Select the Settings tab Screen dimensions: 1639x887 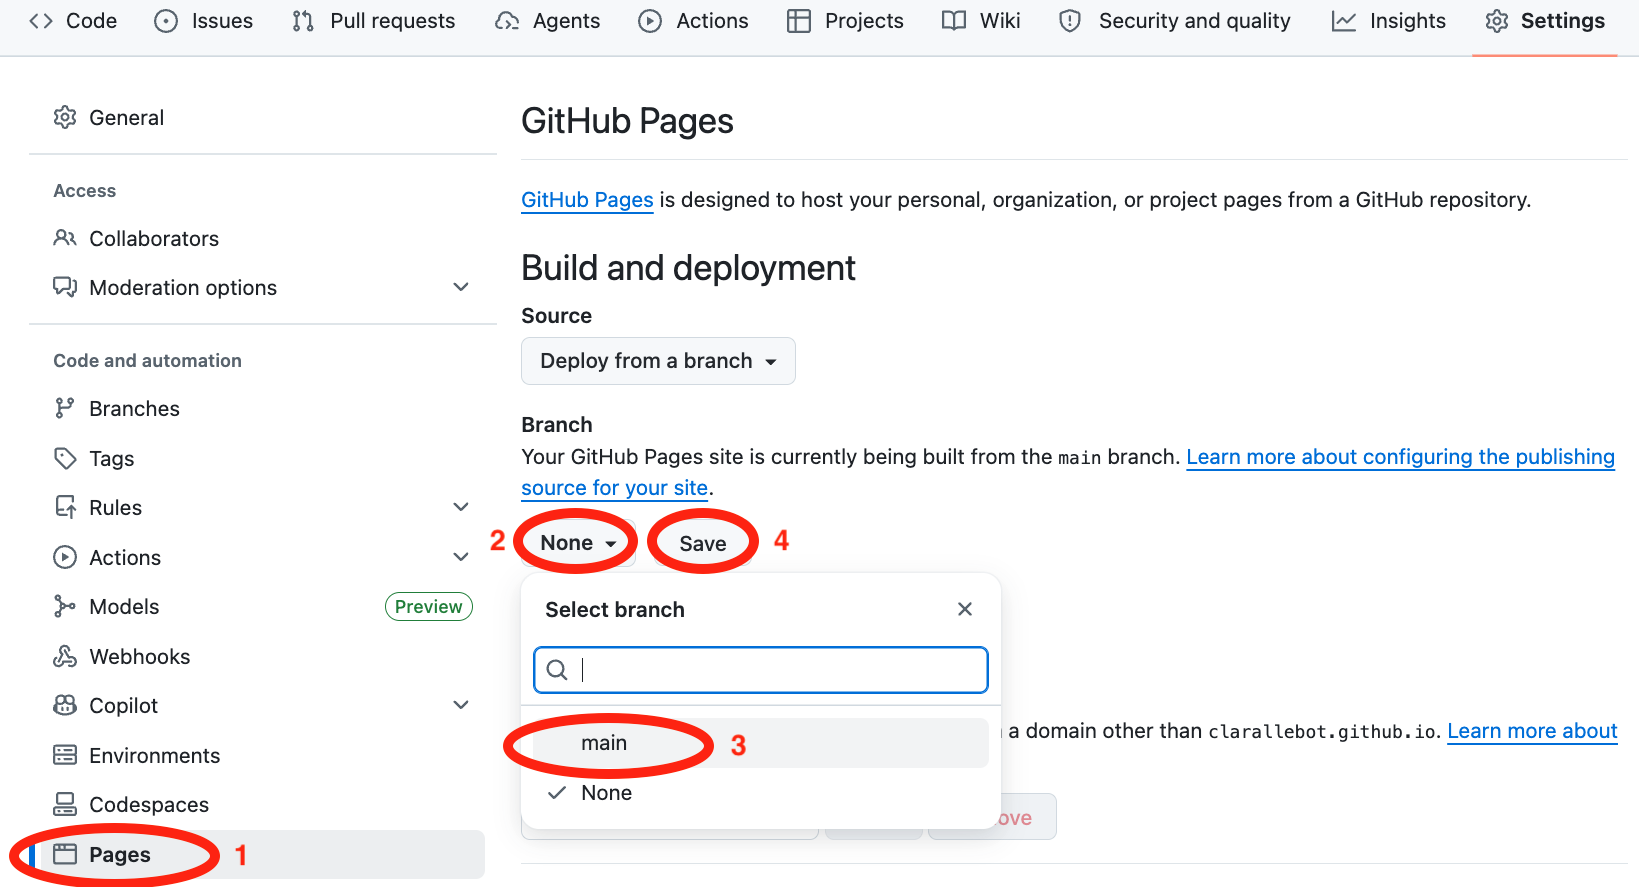tap(1545, 21)
